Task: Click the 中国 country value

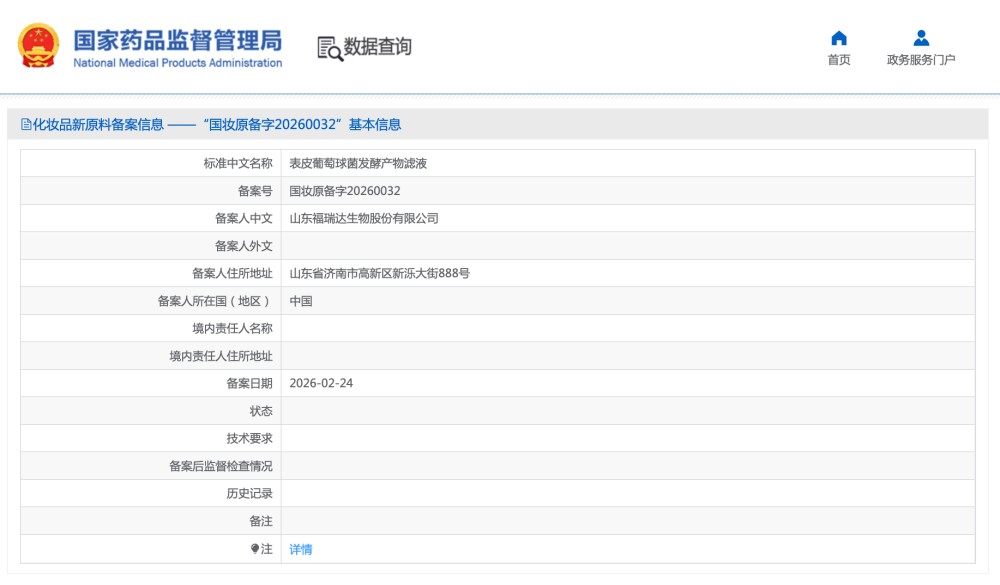Action: (301, 301)
